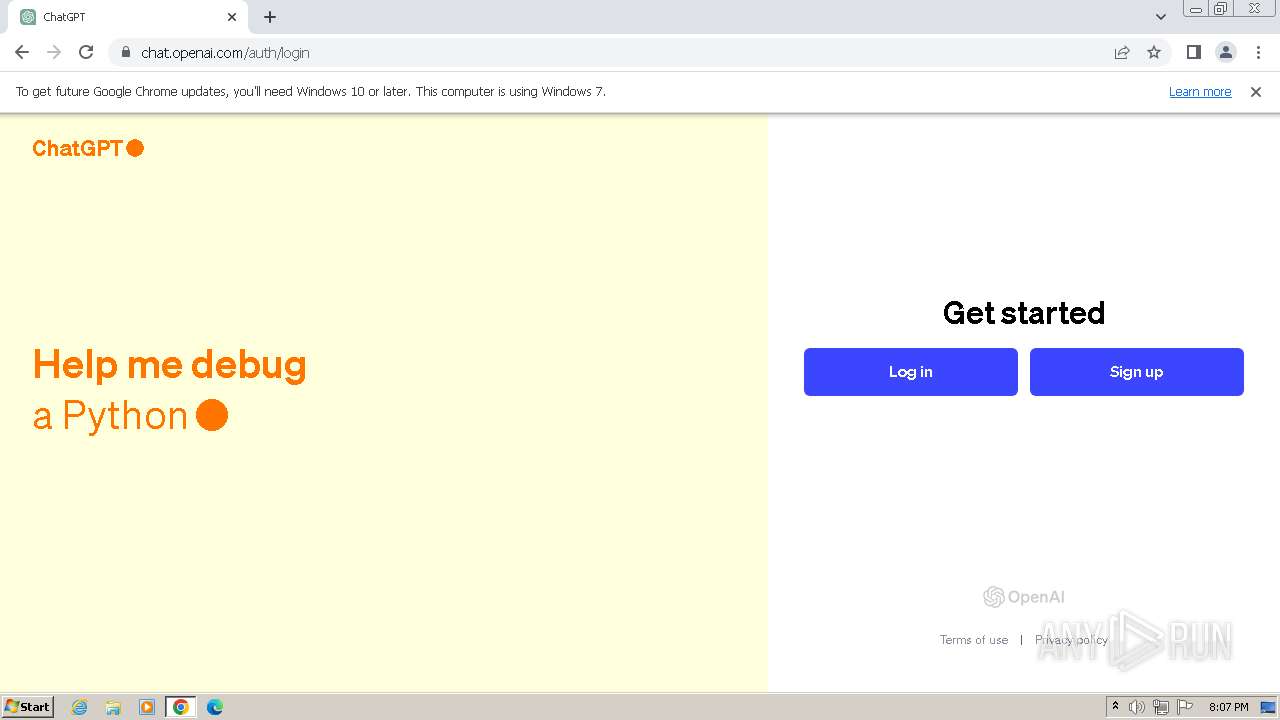The height and width of the screenshot is (720, 1280).
Task: Click the 'Get started' heading
Action: tap(1024, 313)
